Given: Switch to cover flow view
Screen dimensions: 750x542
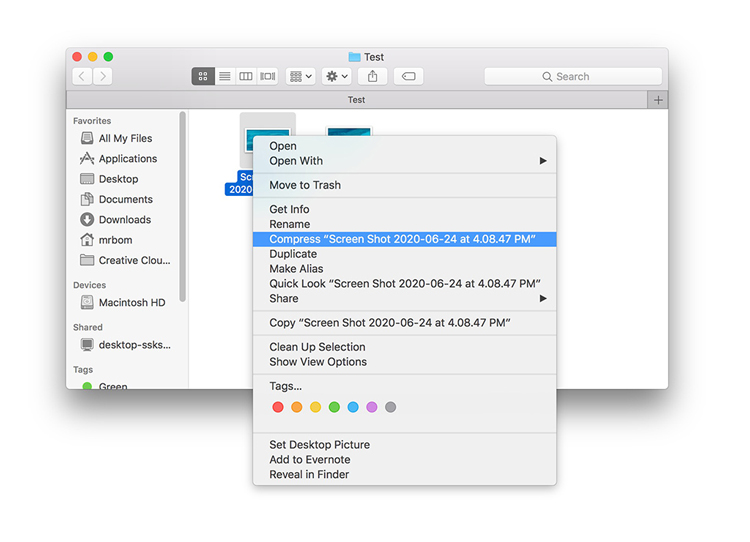Looking at the screenshot, I should 267,76.
